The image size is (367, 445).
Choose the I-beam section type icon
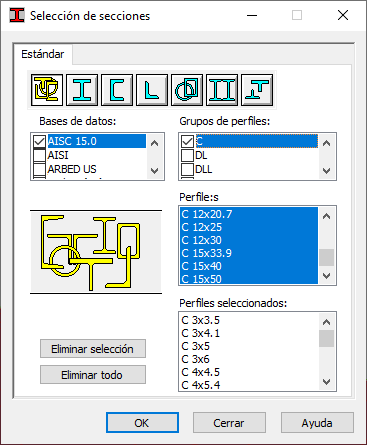click(x=82, y=90)
